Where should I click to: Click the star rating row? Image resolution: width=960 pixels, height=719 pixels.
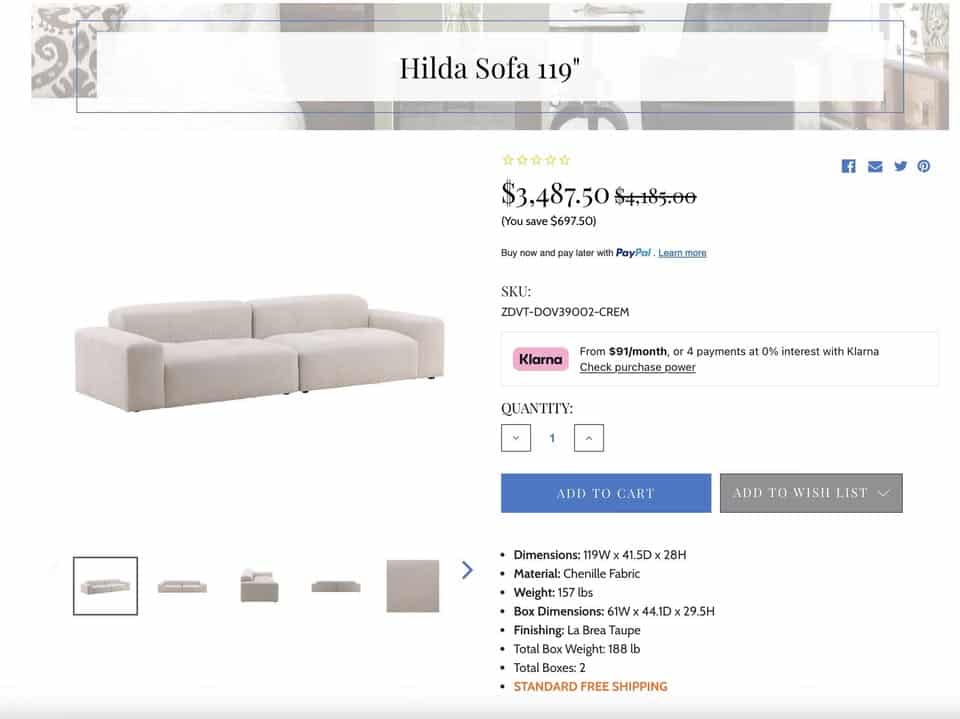536,160
